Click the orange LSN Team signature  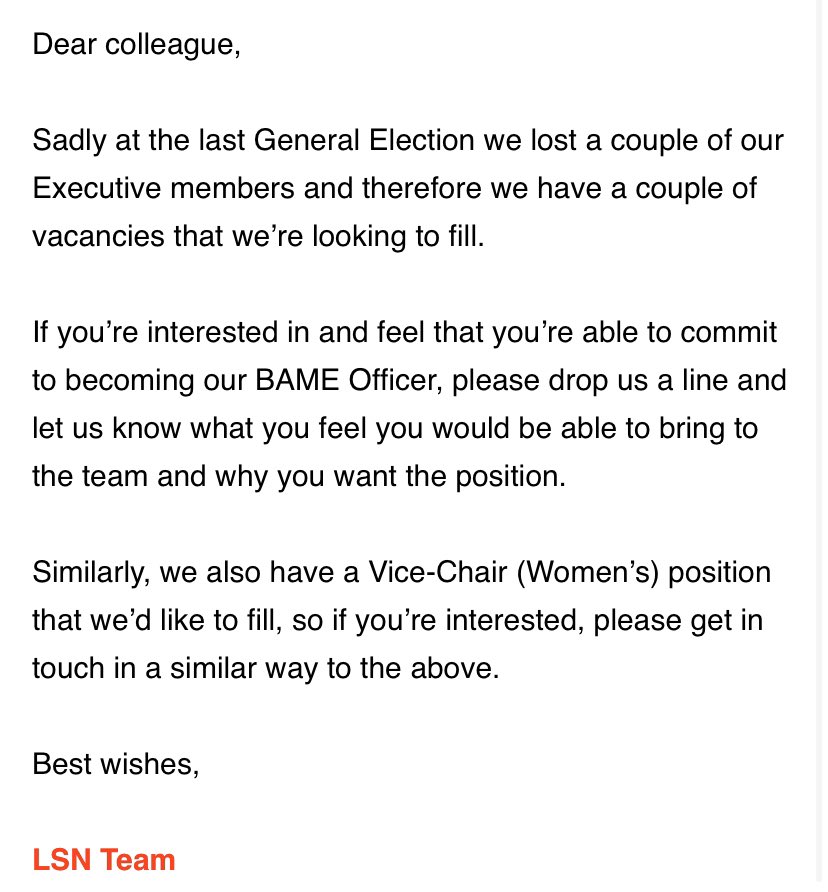click(x=104, y=860)
